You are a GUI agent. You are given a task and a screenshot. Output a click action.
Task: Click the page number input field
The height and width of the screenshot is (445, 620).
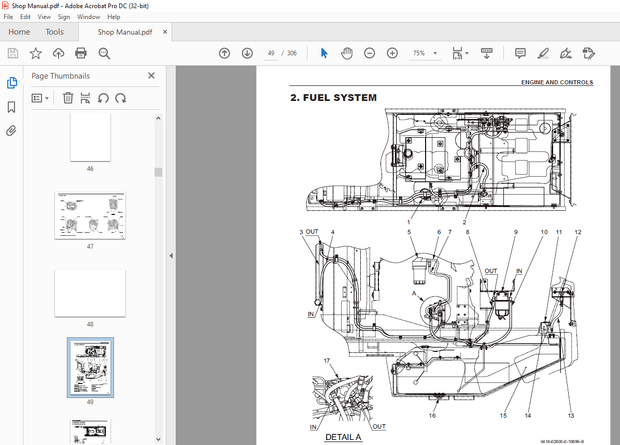271,53
